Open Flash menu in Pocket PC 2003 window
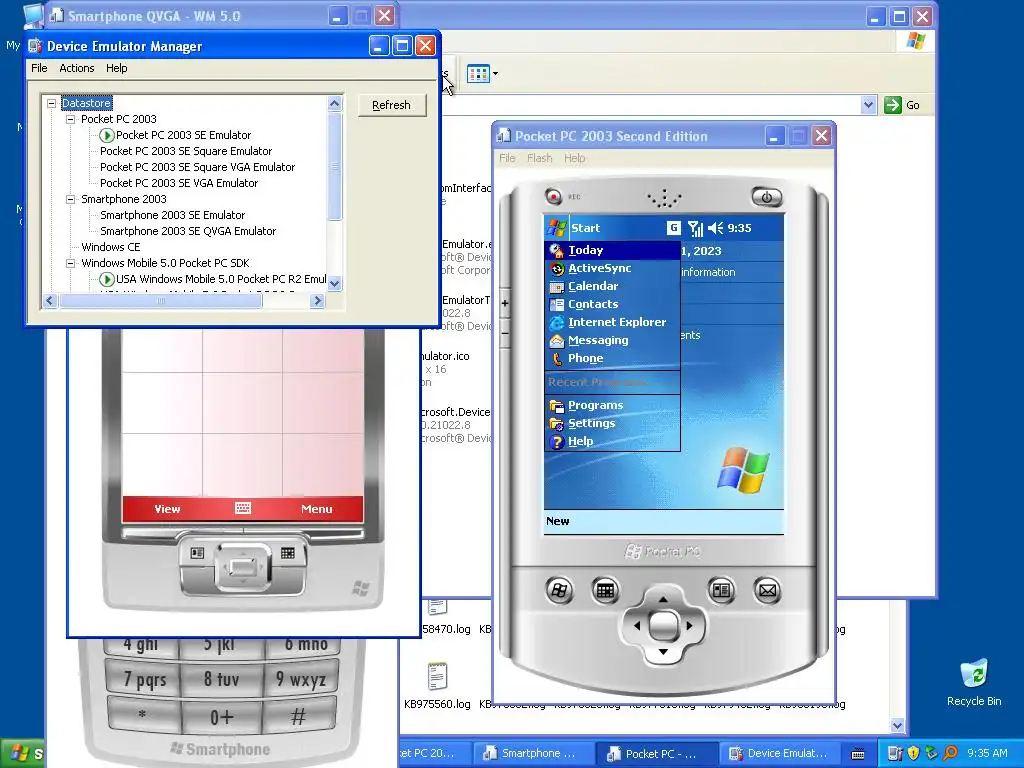 coord(540,158)
